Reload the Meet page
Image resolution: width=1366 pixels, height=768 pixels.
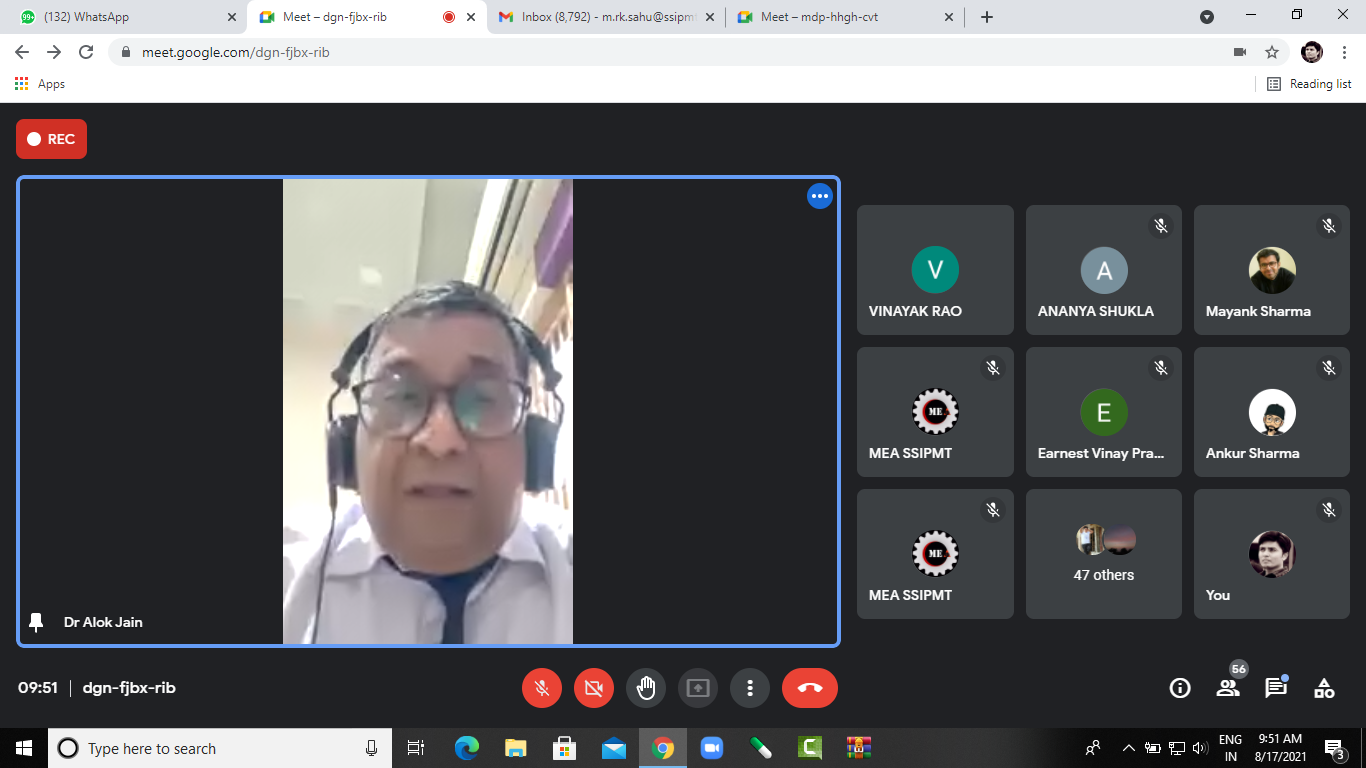86,52
